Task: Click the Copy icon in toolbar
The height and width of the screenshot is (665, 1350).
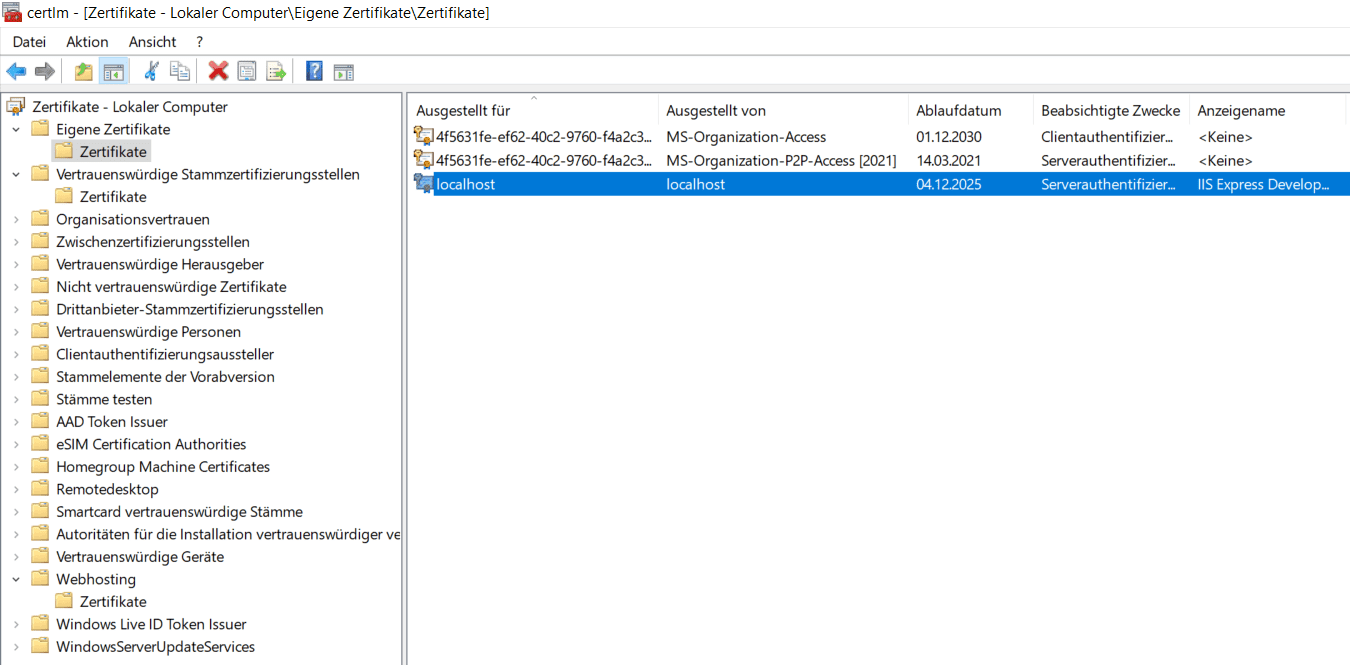Action: click(x=180, y=71)
